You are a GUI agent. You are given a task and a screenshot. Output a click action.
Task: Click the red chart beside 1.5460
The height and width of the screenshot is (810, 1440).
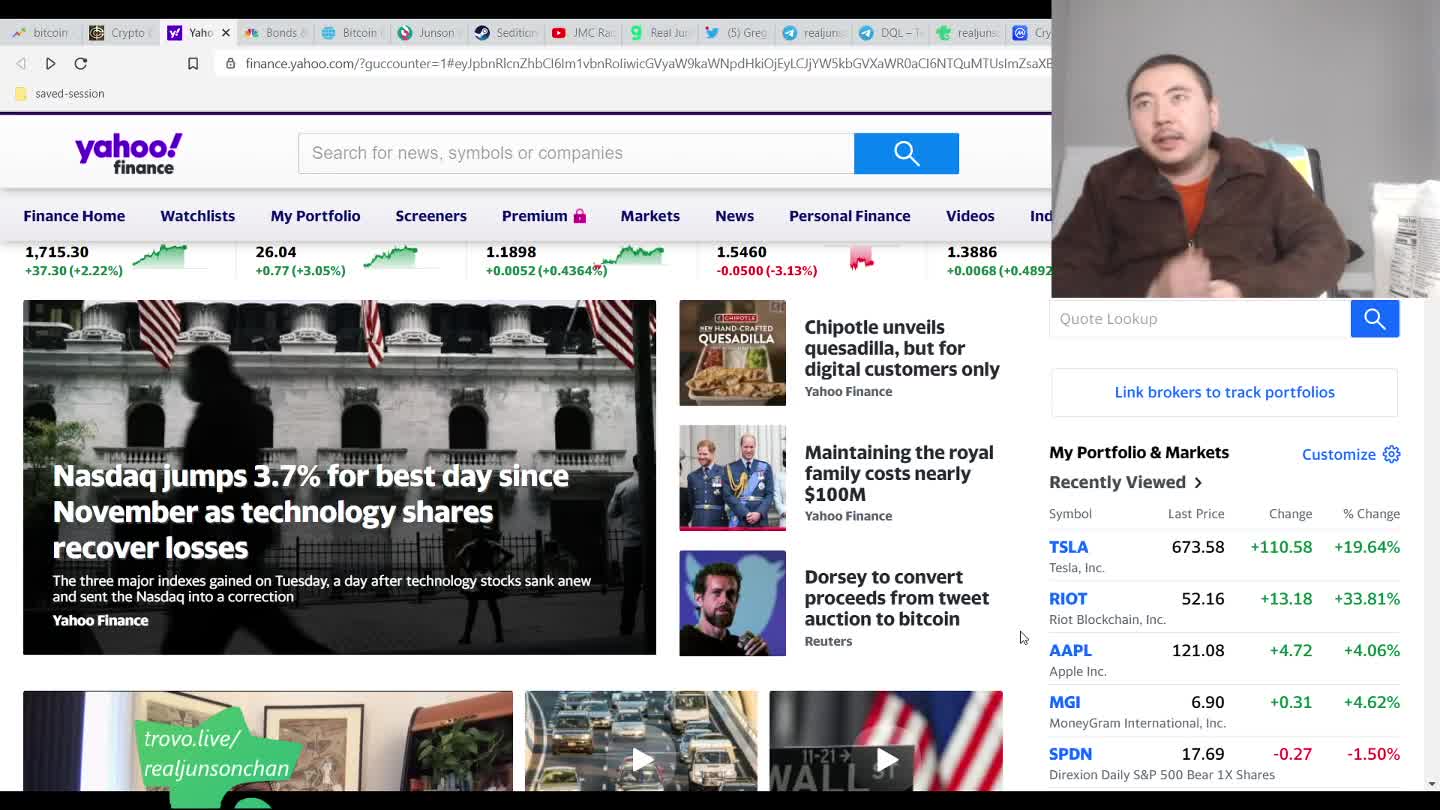tap(862, 258)
